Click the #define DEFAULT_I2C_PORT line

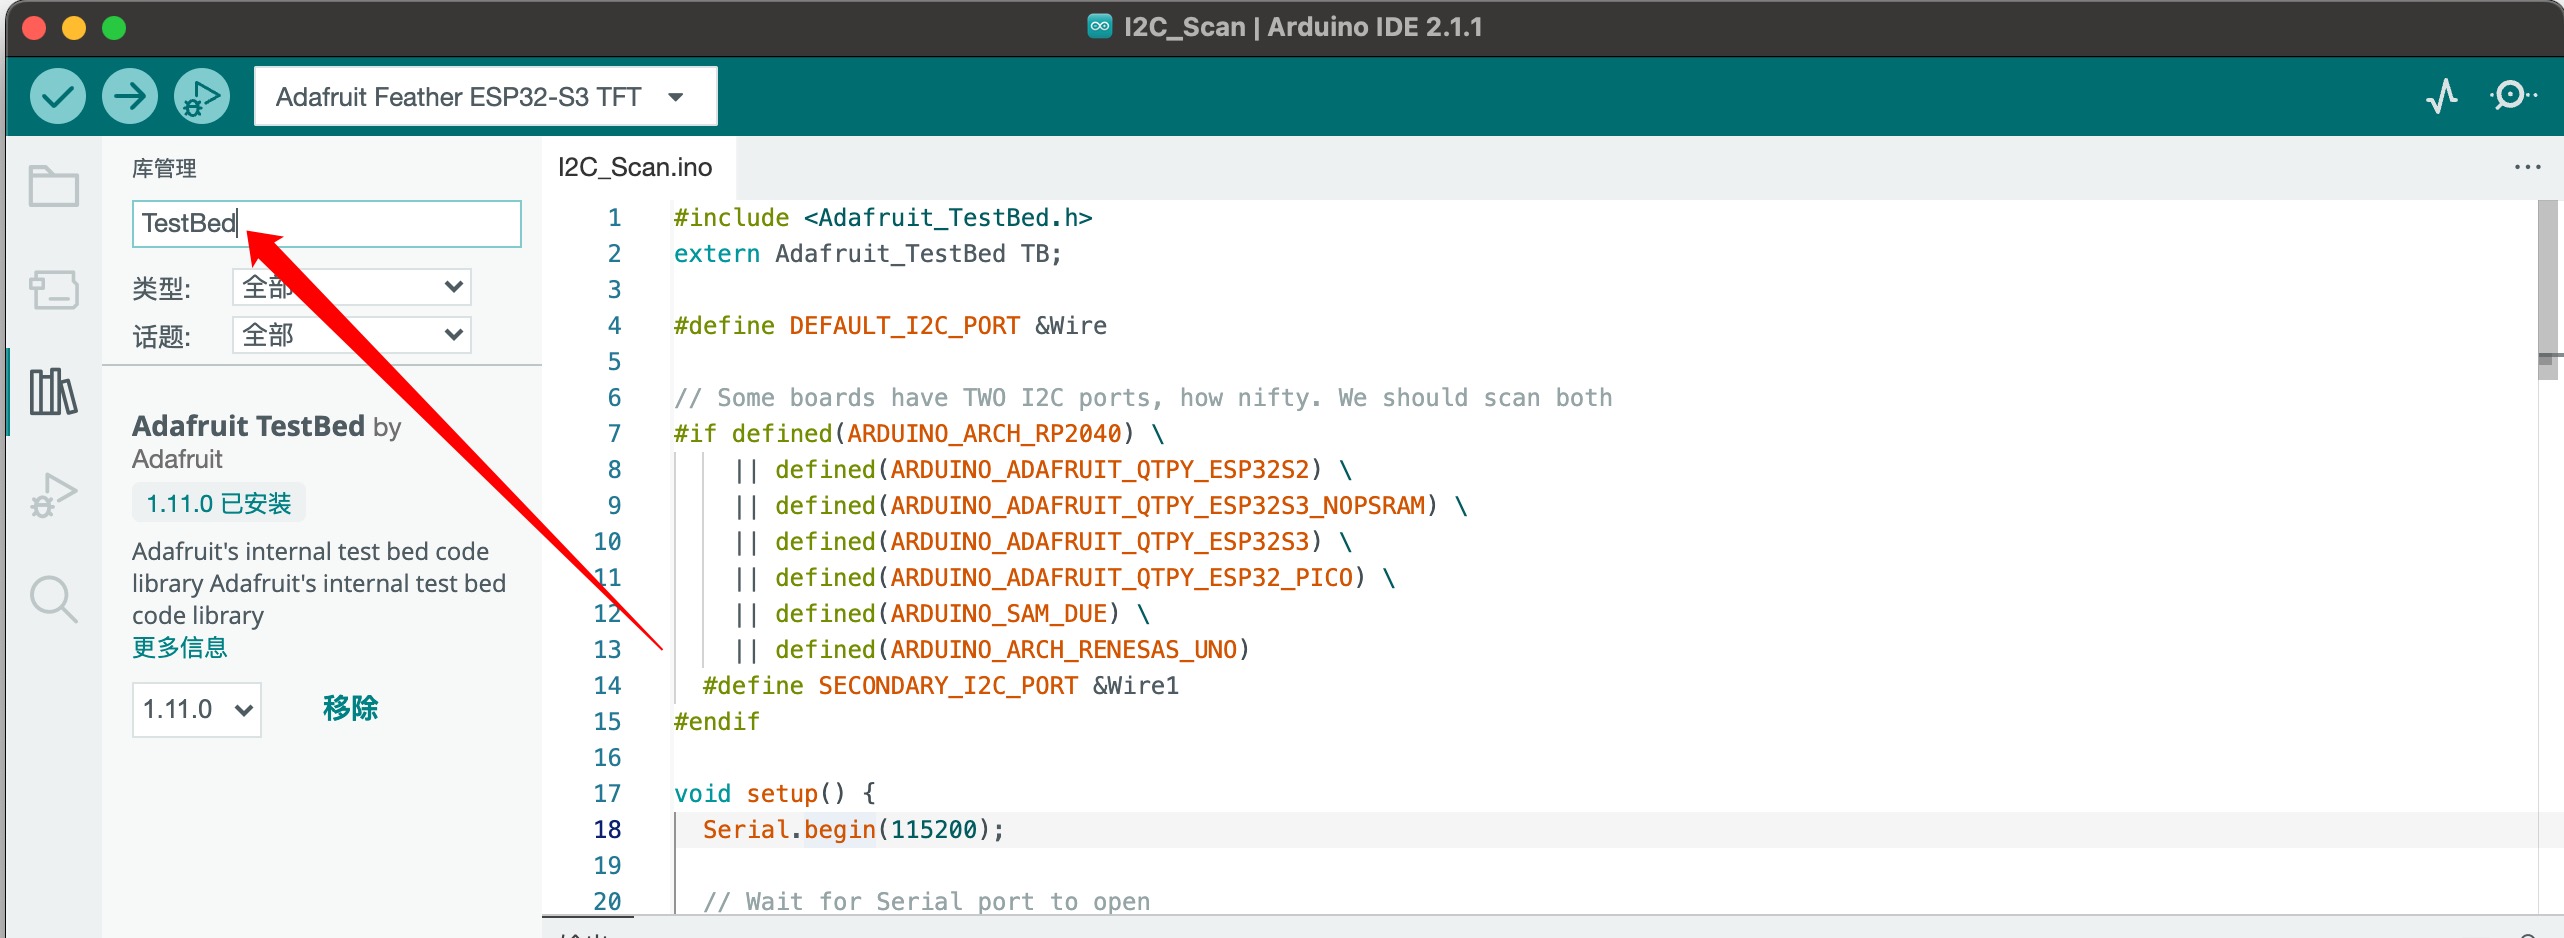[x=890, y=326]
